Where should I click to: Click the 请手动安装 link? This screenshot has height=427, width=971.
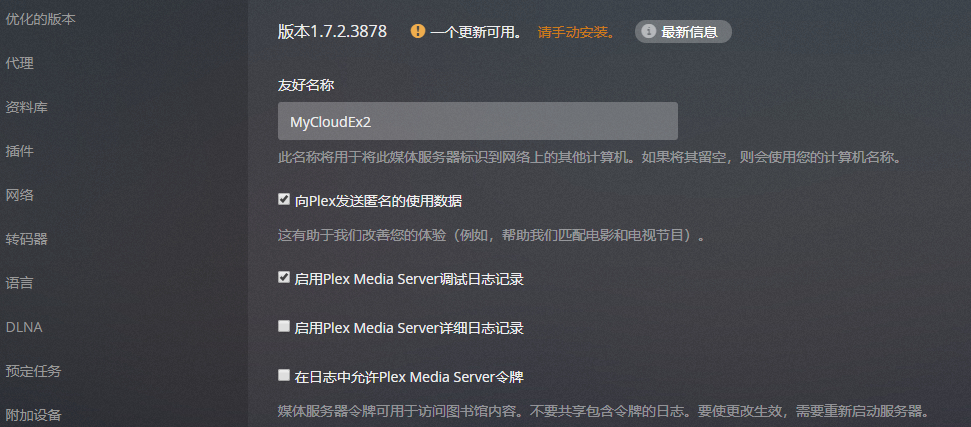(x=577, y=32)
